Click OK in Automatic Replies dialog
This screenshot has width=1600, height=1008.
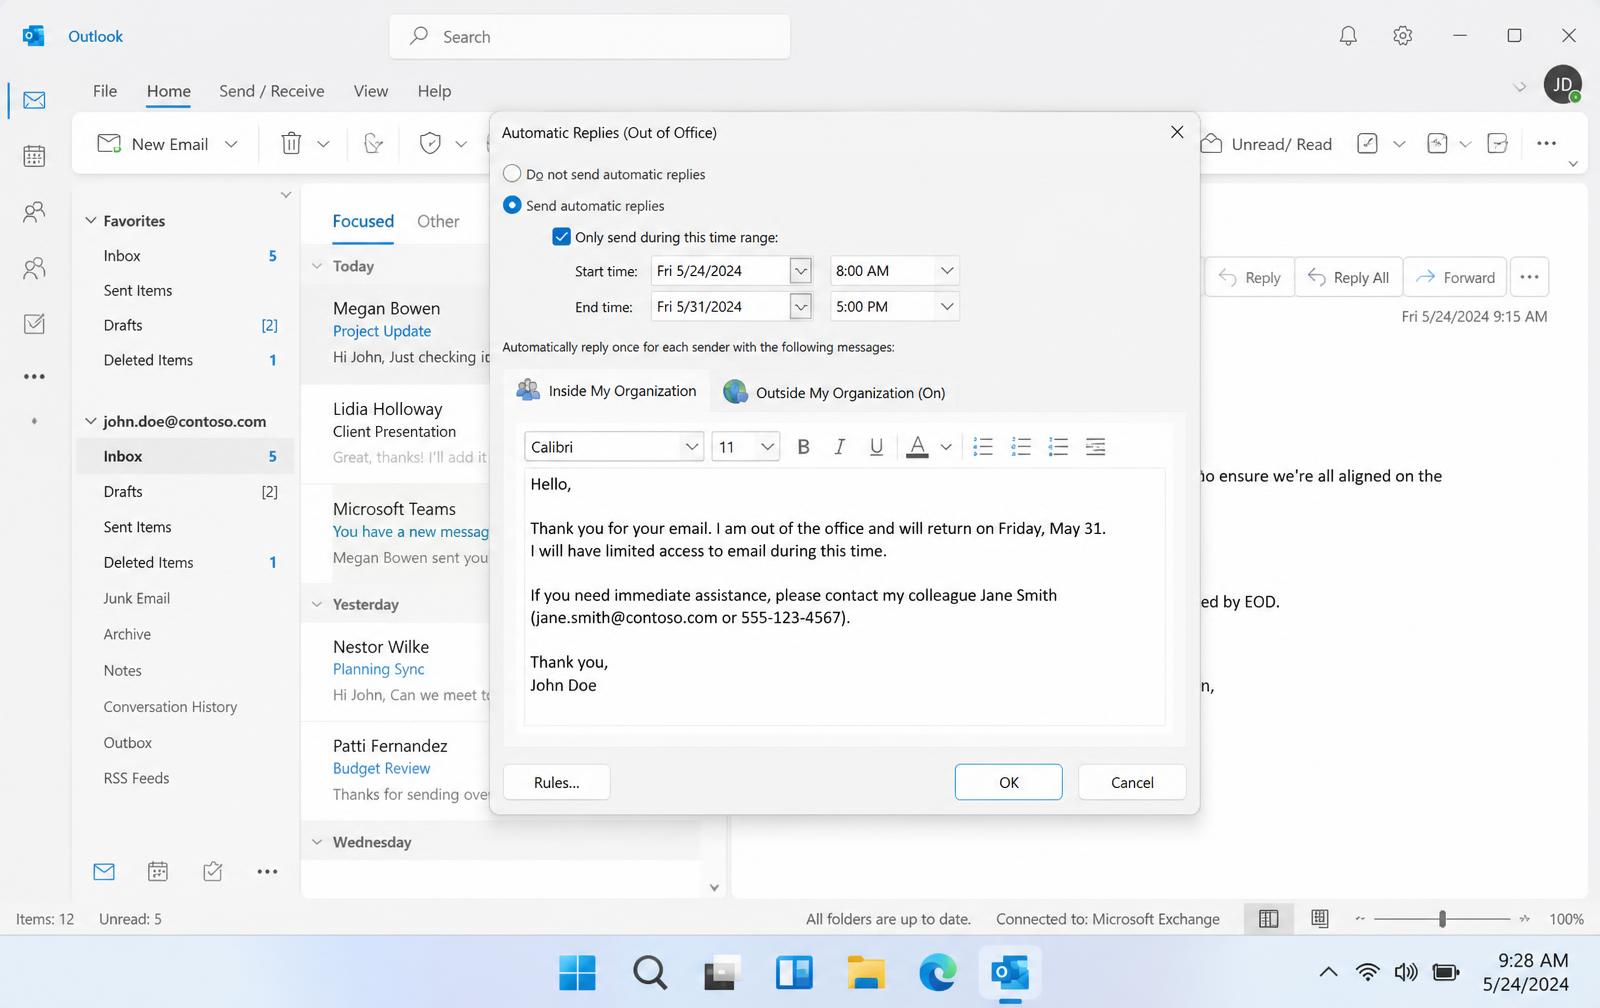click(1008, 782)
